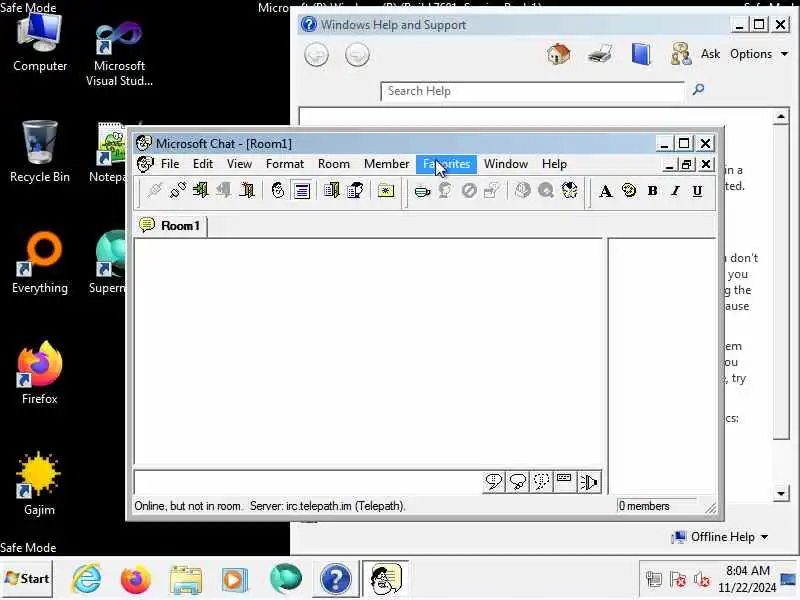Screen dimensions: 800x600
Task: Click the greyed NetMeeting globe icon
Action: pos(522,191)
